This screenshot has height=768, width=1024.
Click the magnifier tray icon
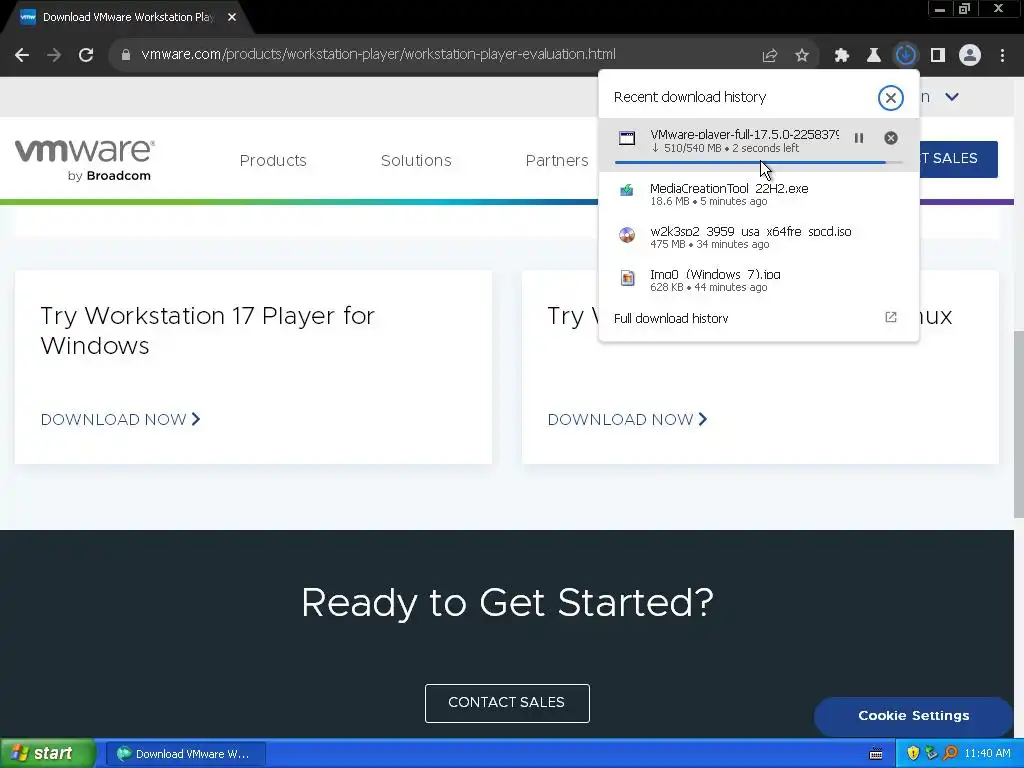(x=950, y=754)
